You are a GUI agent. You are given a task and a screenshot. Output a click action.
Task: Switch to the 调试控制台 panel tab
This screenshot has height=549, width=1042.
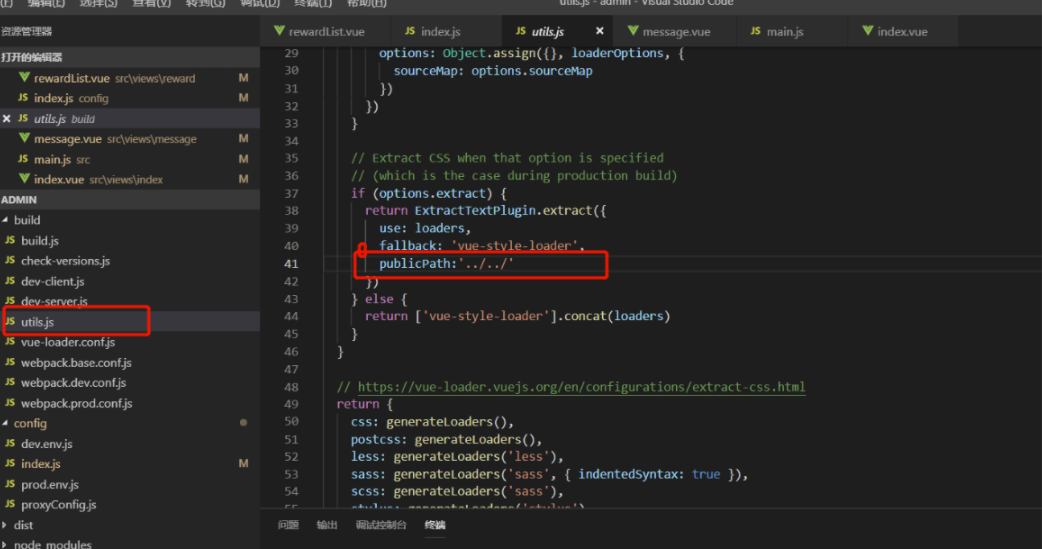pos(381,525)
